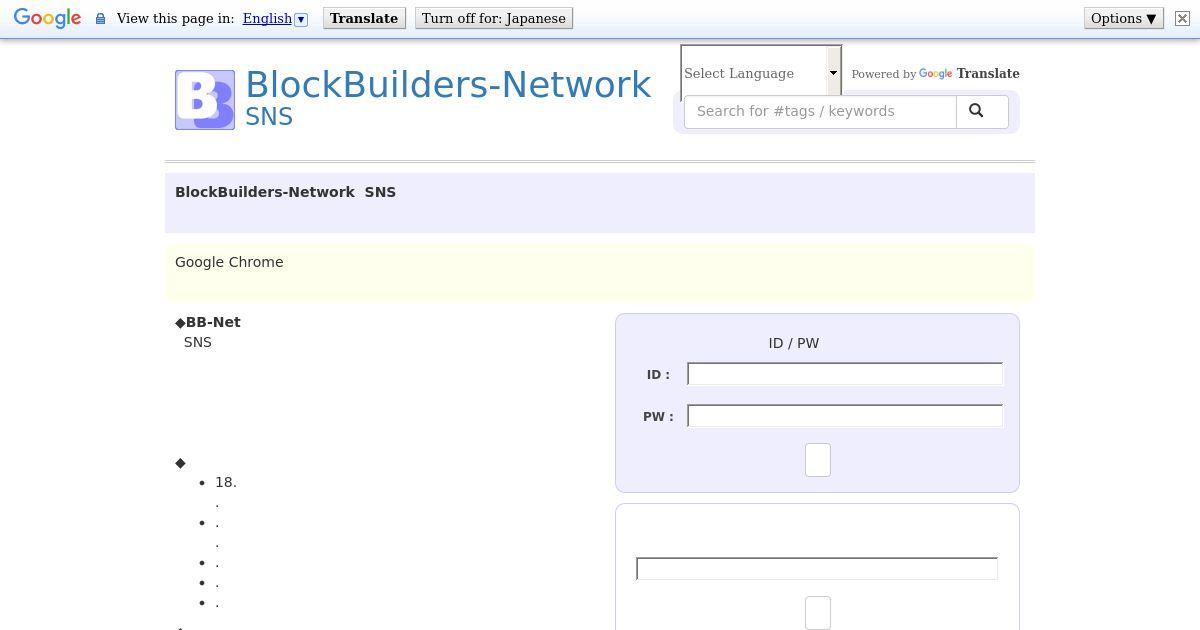Click the "ID / PW" panel heading
The width and height of the screenshot is (1200, 630).
(794, 343)
